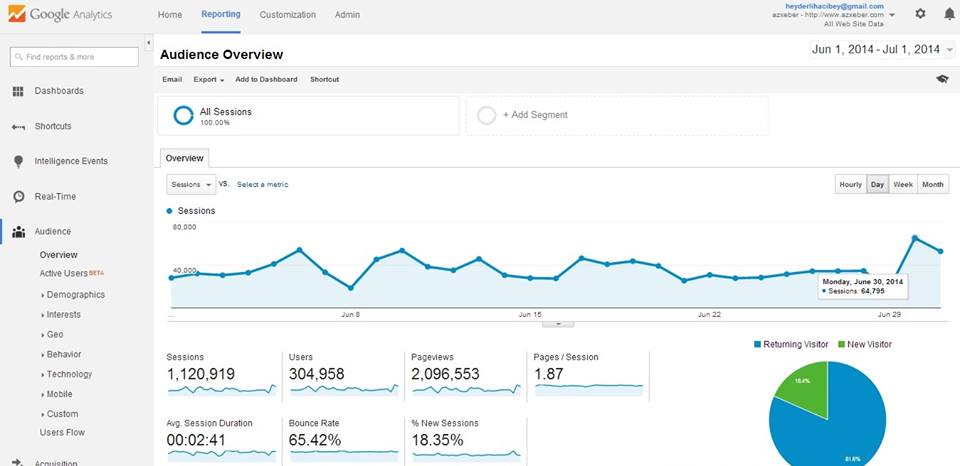
Task: Click the Intelligence Events lightbulb icon
Action: click(18, 162)
